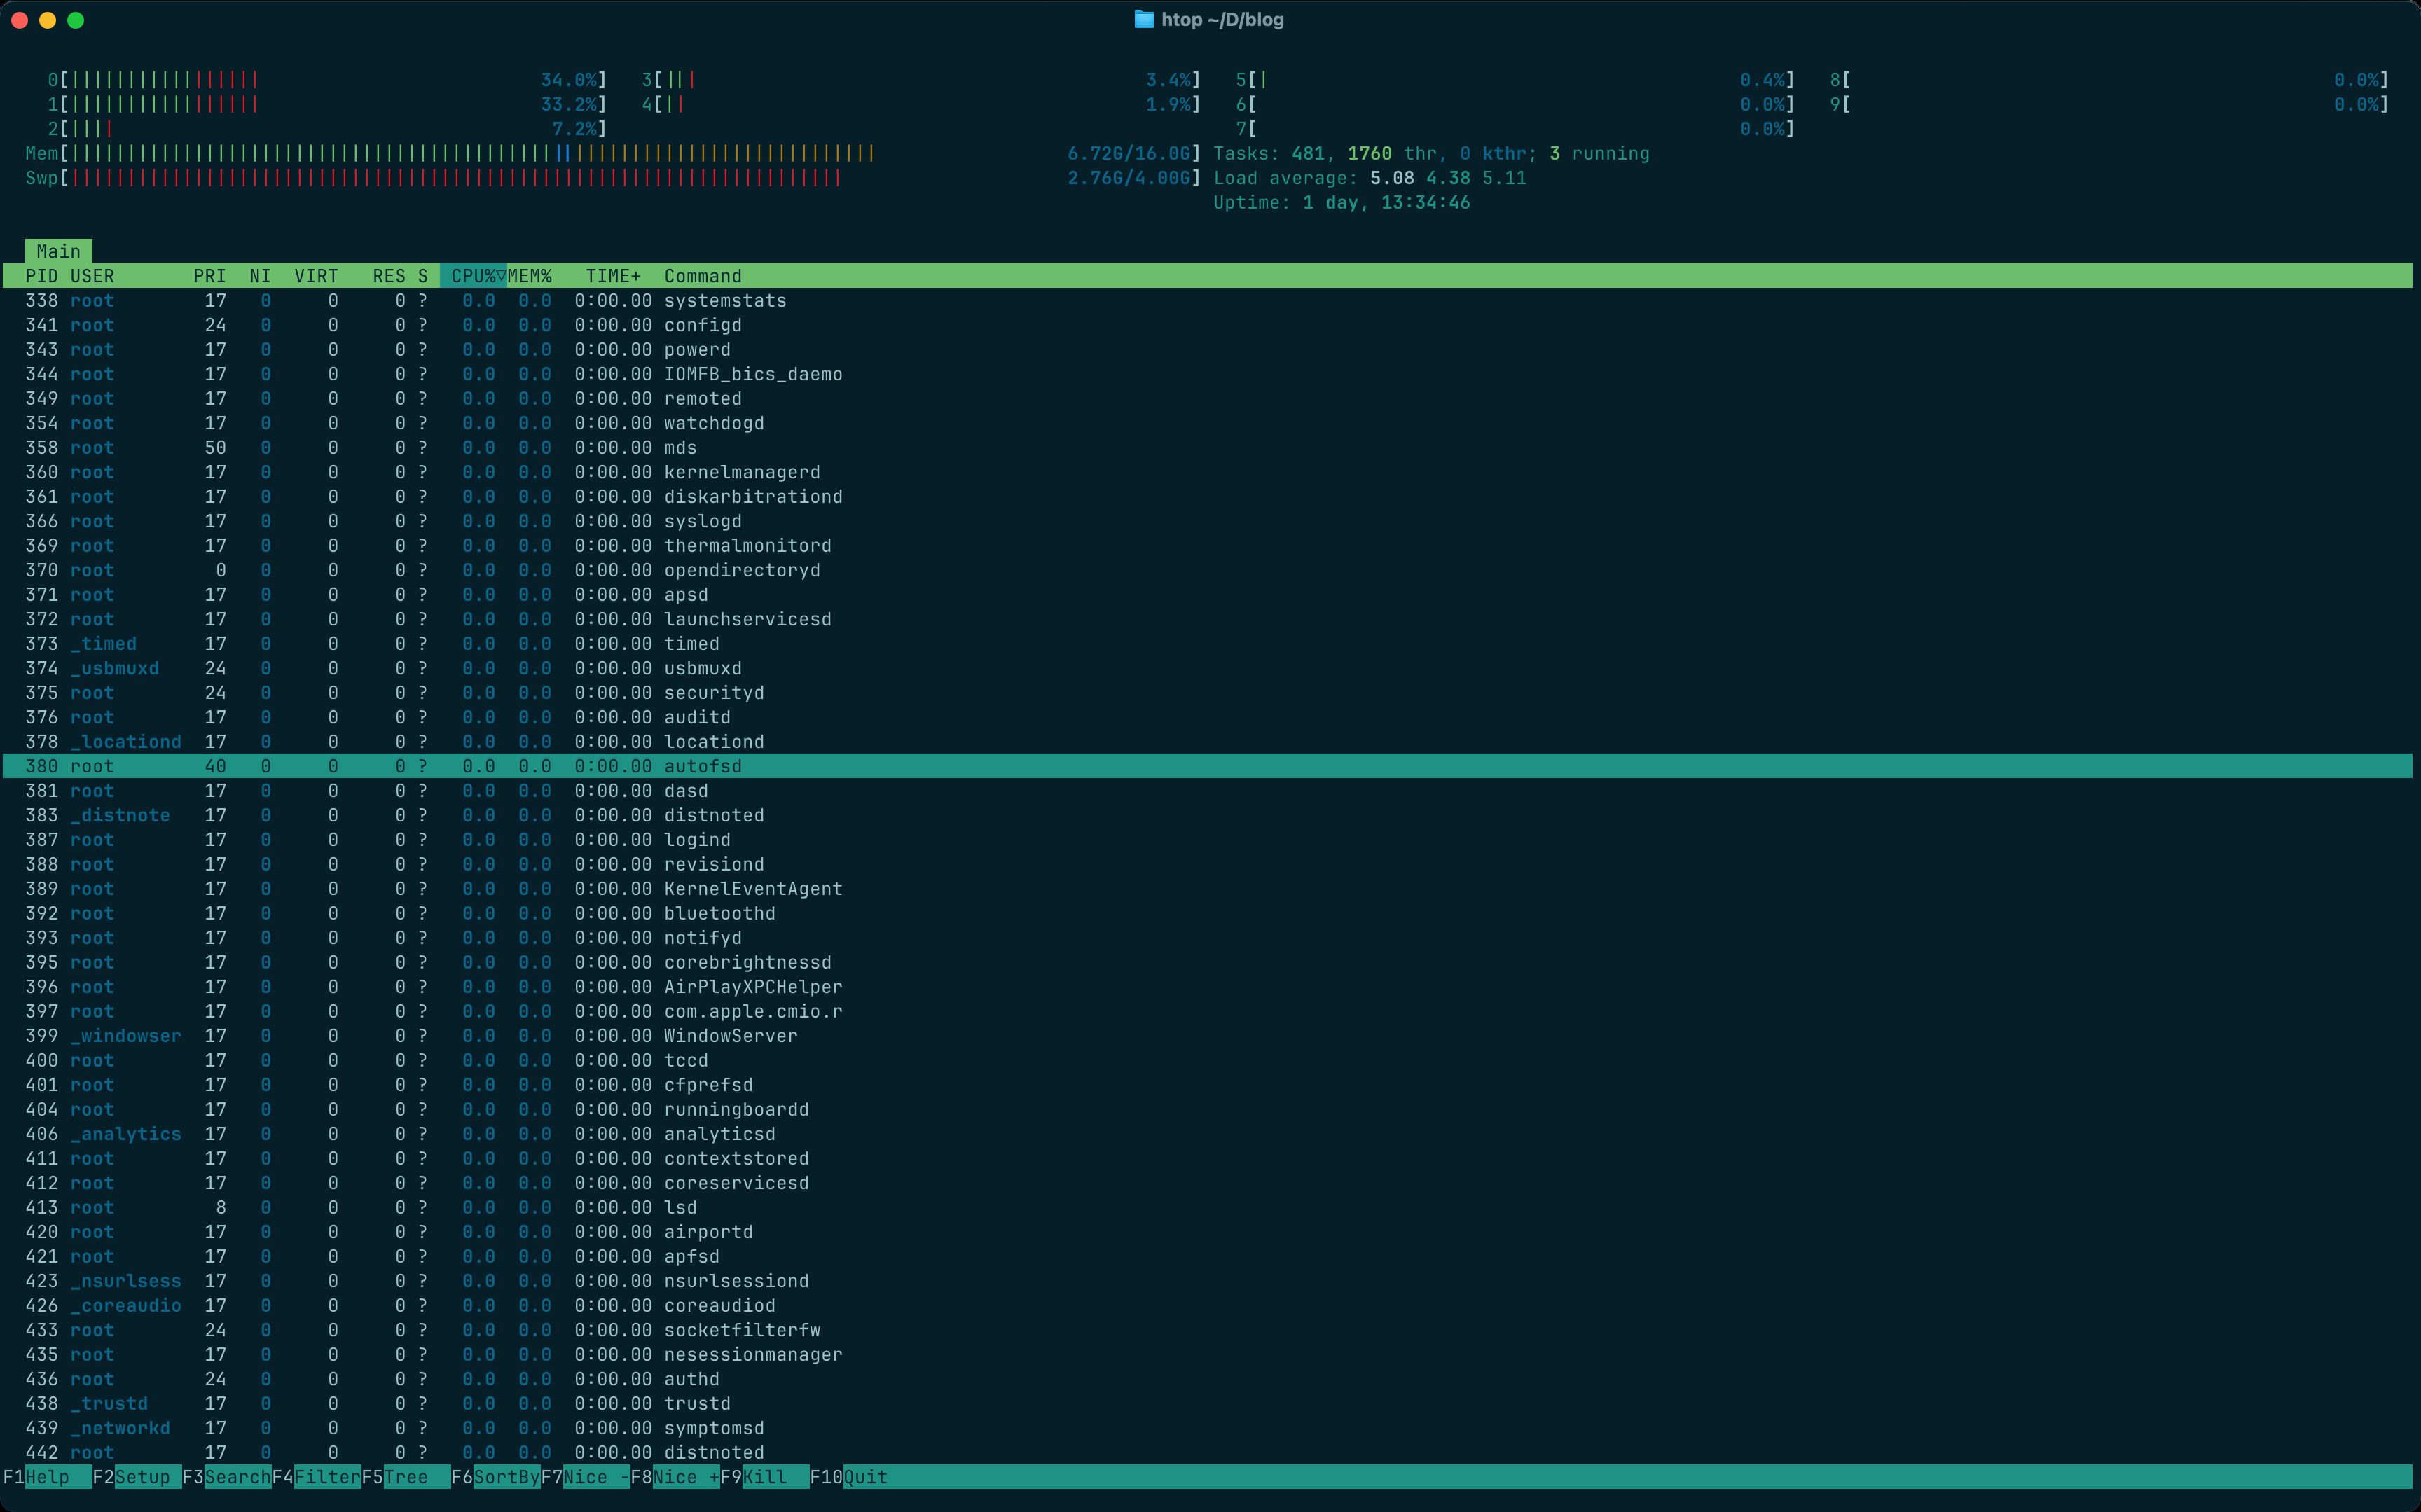Select the opendirectoryd process row
Screen dimensions: 2421x1512
(x=1208, y=570)
